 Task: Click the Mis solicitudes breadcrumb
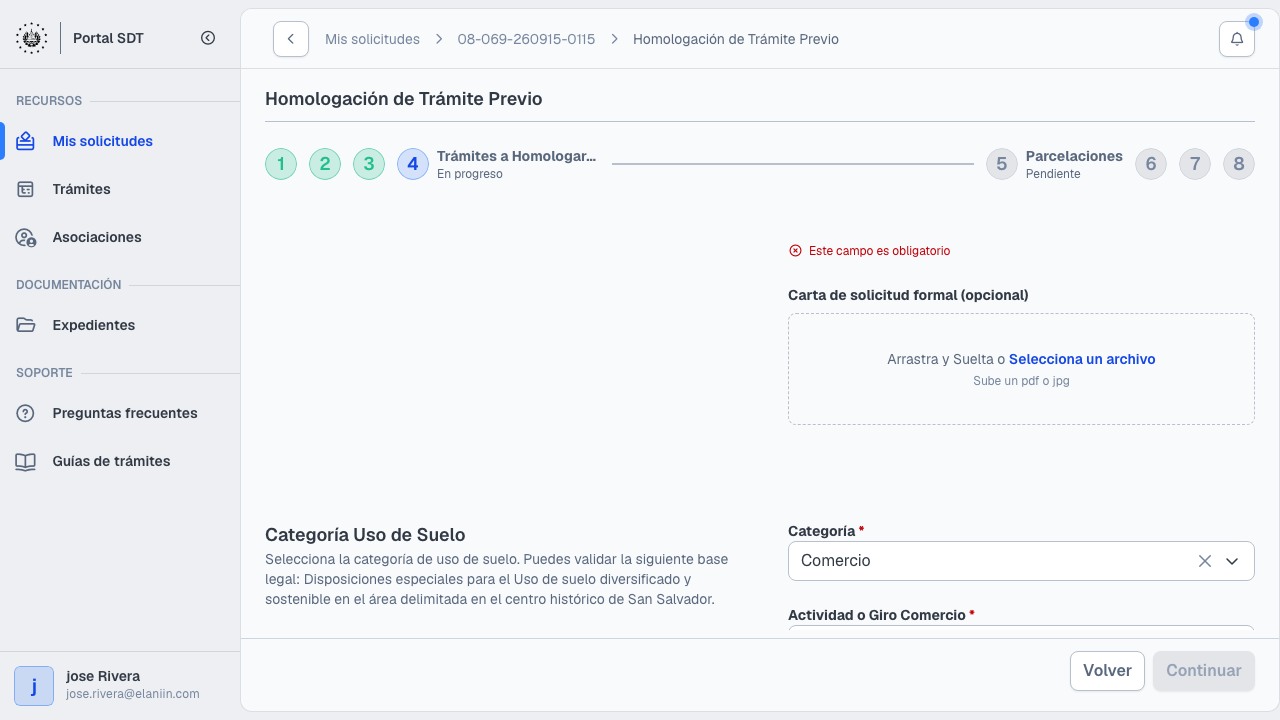[x=372, y=39]
